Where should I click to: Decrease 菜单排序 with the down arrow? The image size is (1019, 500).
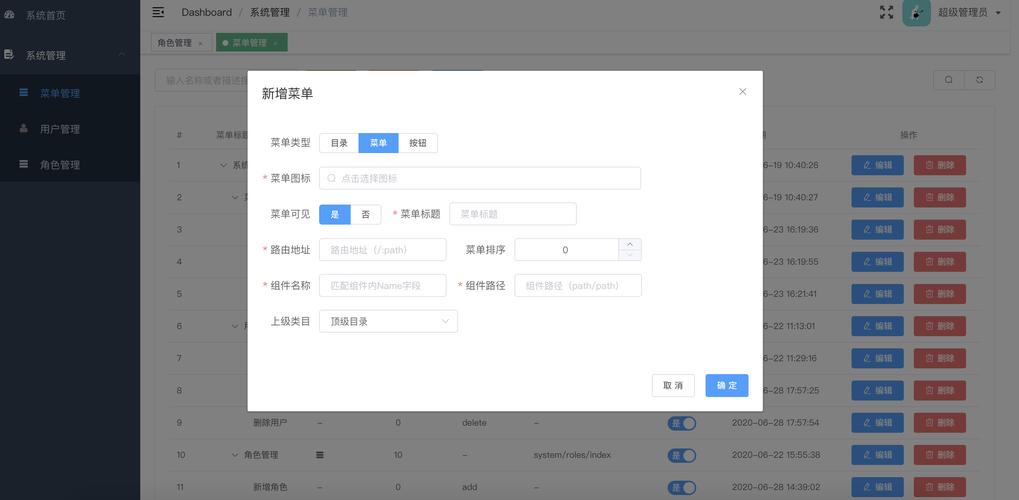click(x=630, y=255)
